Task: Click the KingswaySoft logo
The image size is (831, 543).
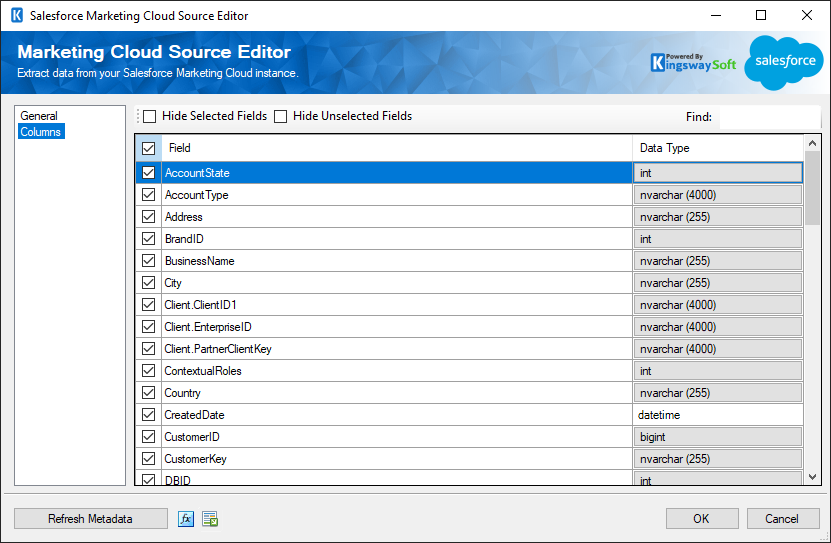Action: coord(693,63)
